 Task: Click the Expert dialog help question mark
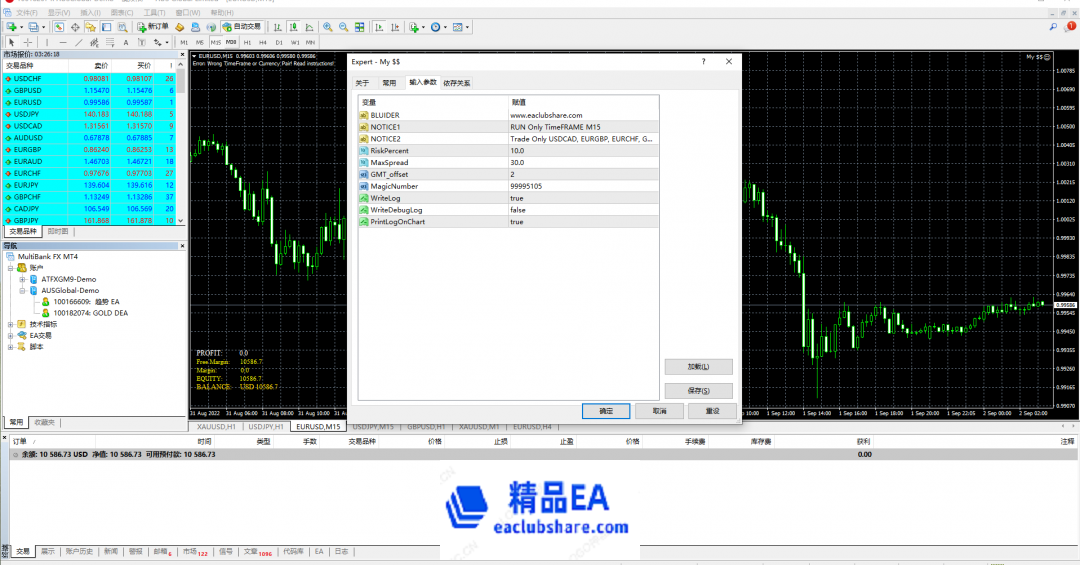click(x=703, y=61)
